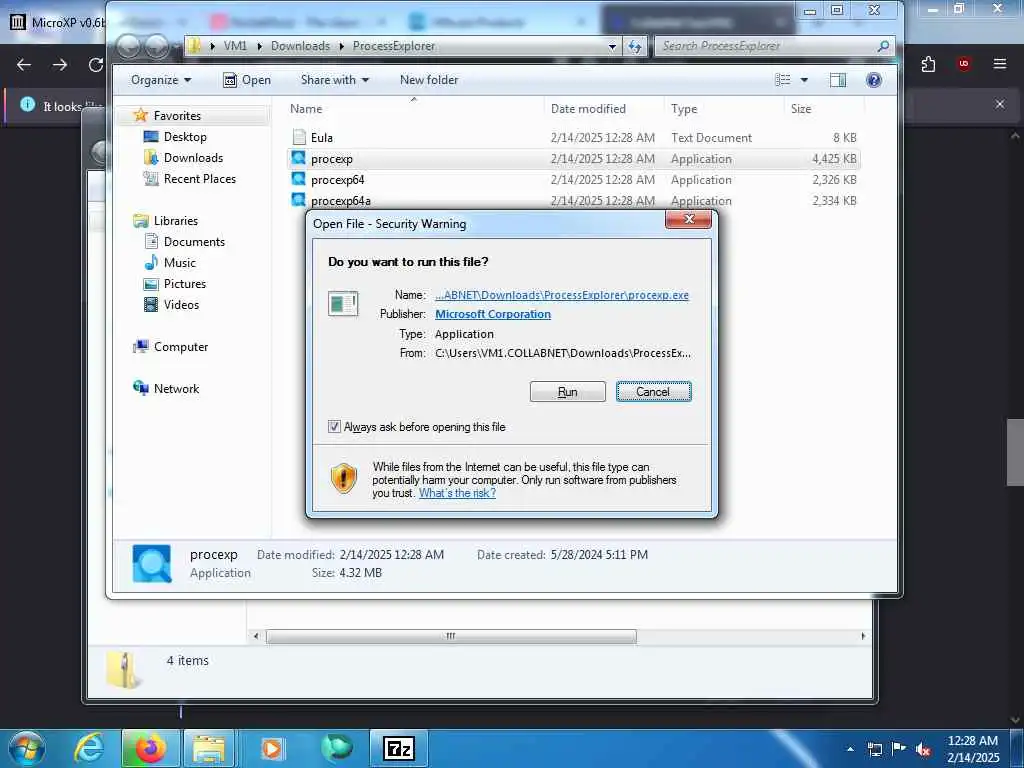This screenshot has height=768, width=1024.
Task: Open the File Explorer taskbar icon
Action: click(x=208, y=748)
